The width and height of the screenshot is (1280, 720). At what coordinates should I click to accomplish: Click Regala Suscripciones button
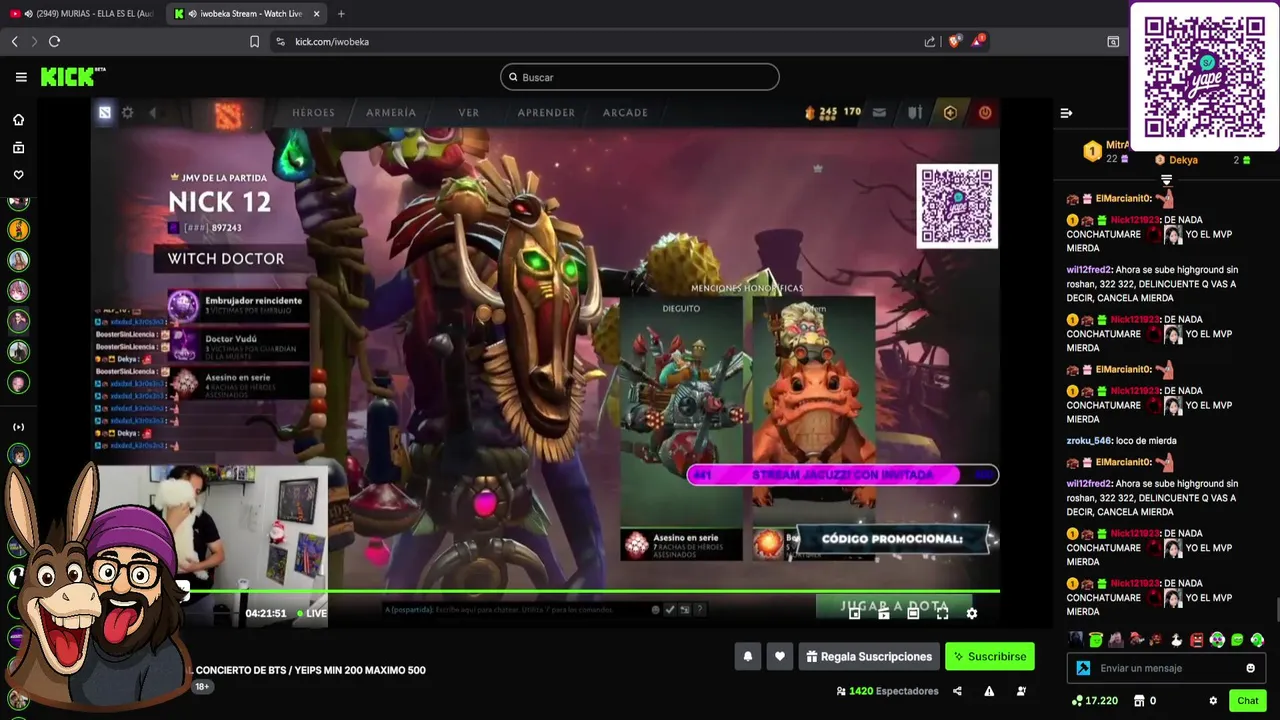(868, 657)
